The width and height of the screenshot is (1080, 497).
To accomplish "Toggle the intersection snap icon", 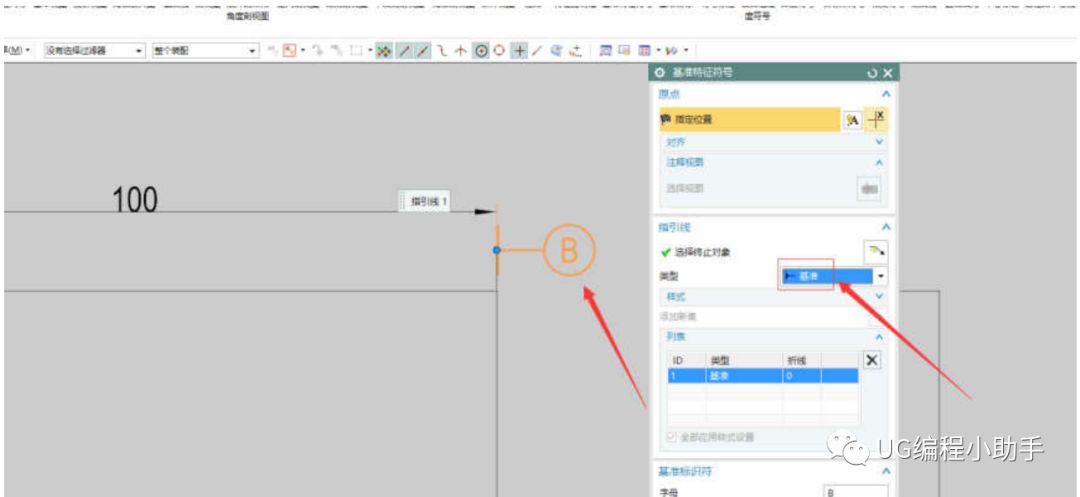I will [x=461, y=51].
